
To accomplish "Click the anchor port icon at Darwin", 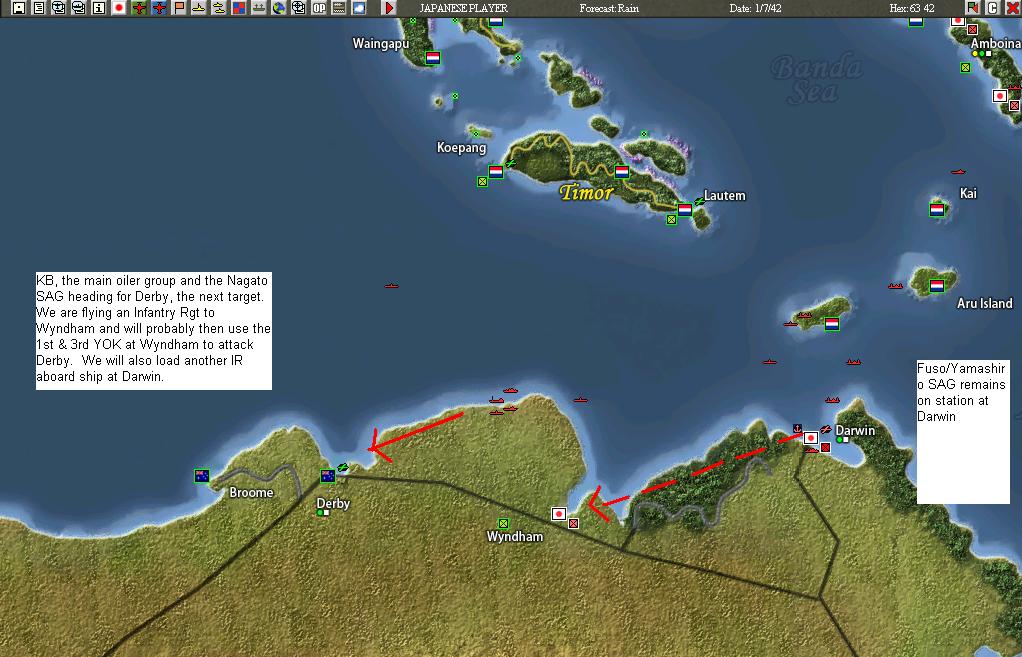I will coord(796,428).
